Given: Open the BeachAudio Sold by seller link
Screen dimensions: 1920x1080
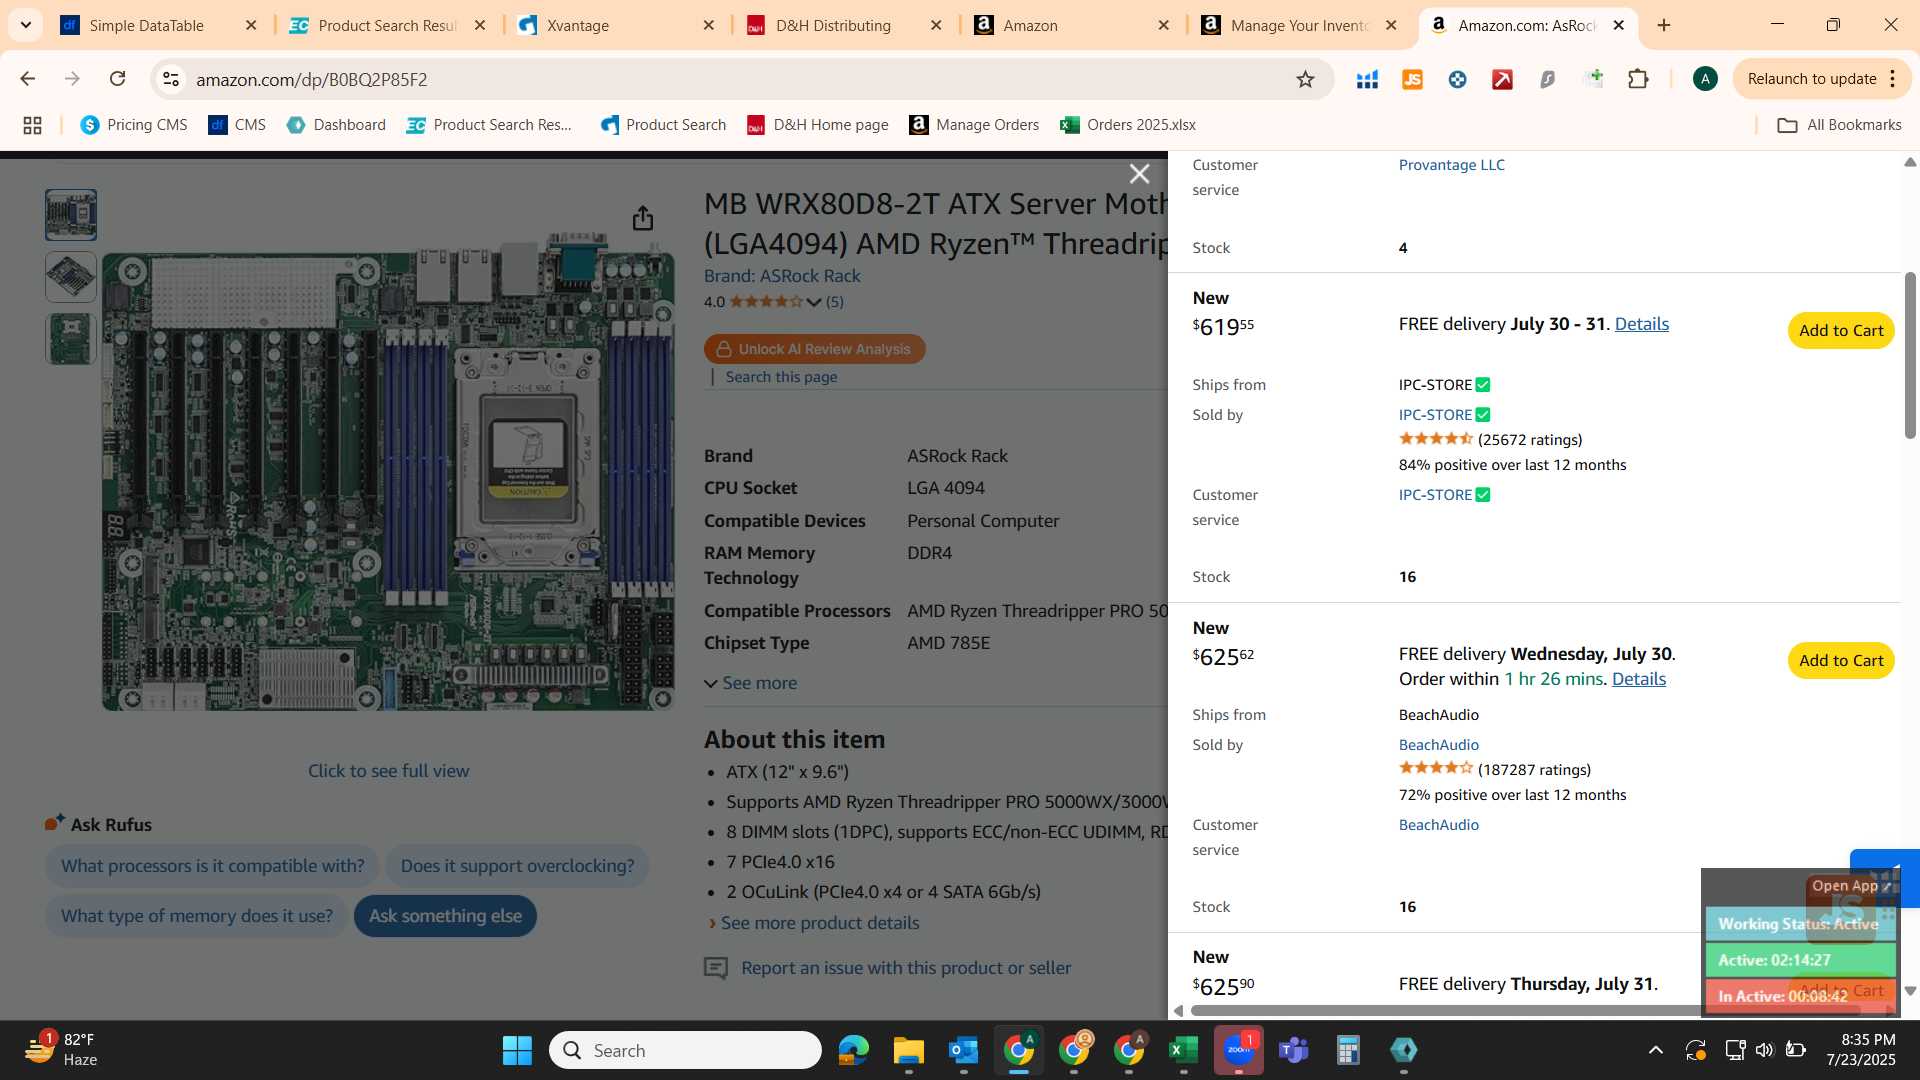Looking at the screenshot, I should (x=1438, y=745).
